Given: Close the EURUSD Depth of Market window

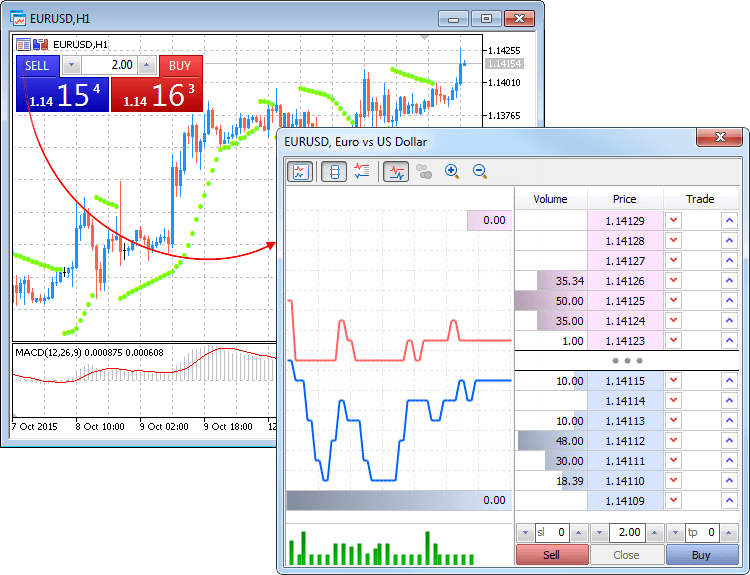Looking at the screenshot, I should tap(720, 137).
